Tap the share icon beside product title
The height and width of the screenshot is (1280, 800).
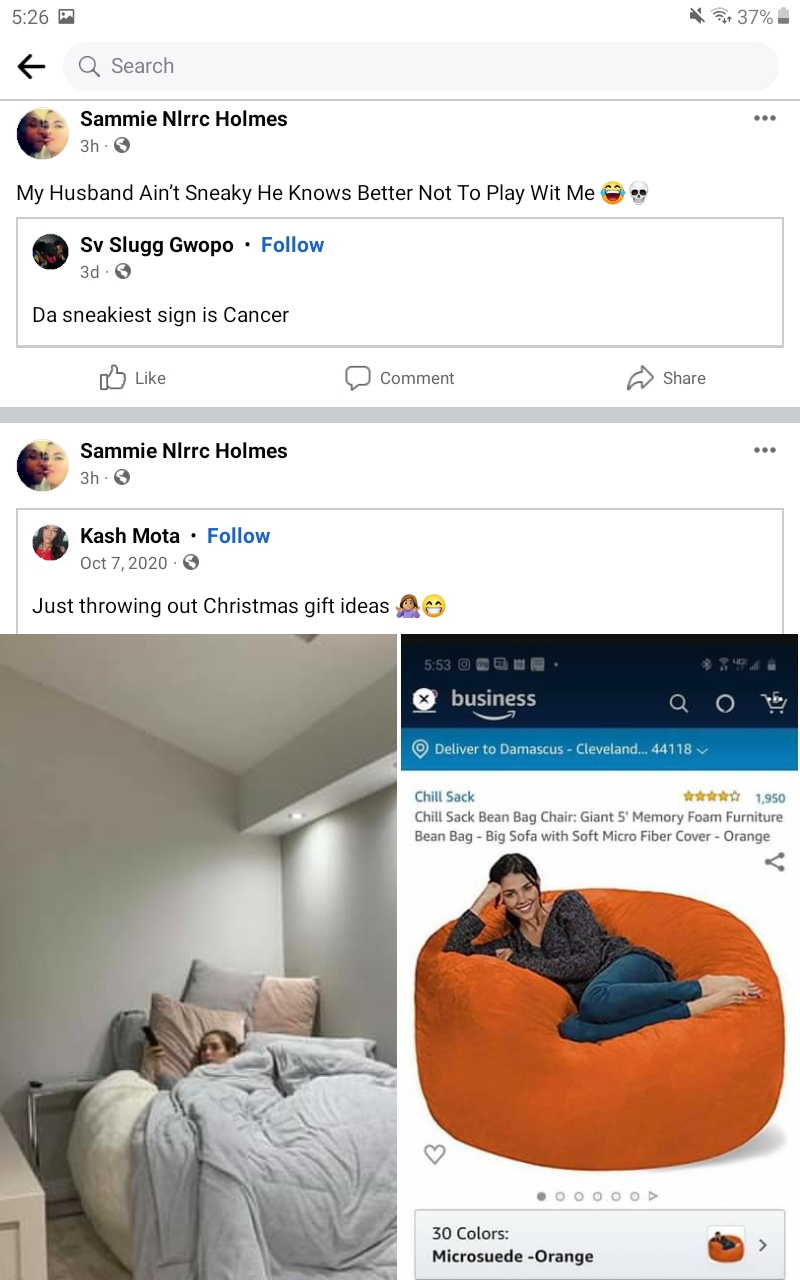click(x=775, y=862)
